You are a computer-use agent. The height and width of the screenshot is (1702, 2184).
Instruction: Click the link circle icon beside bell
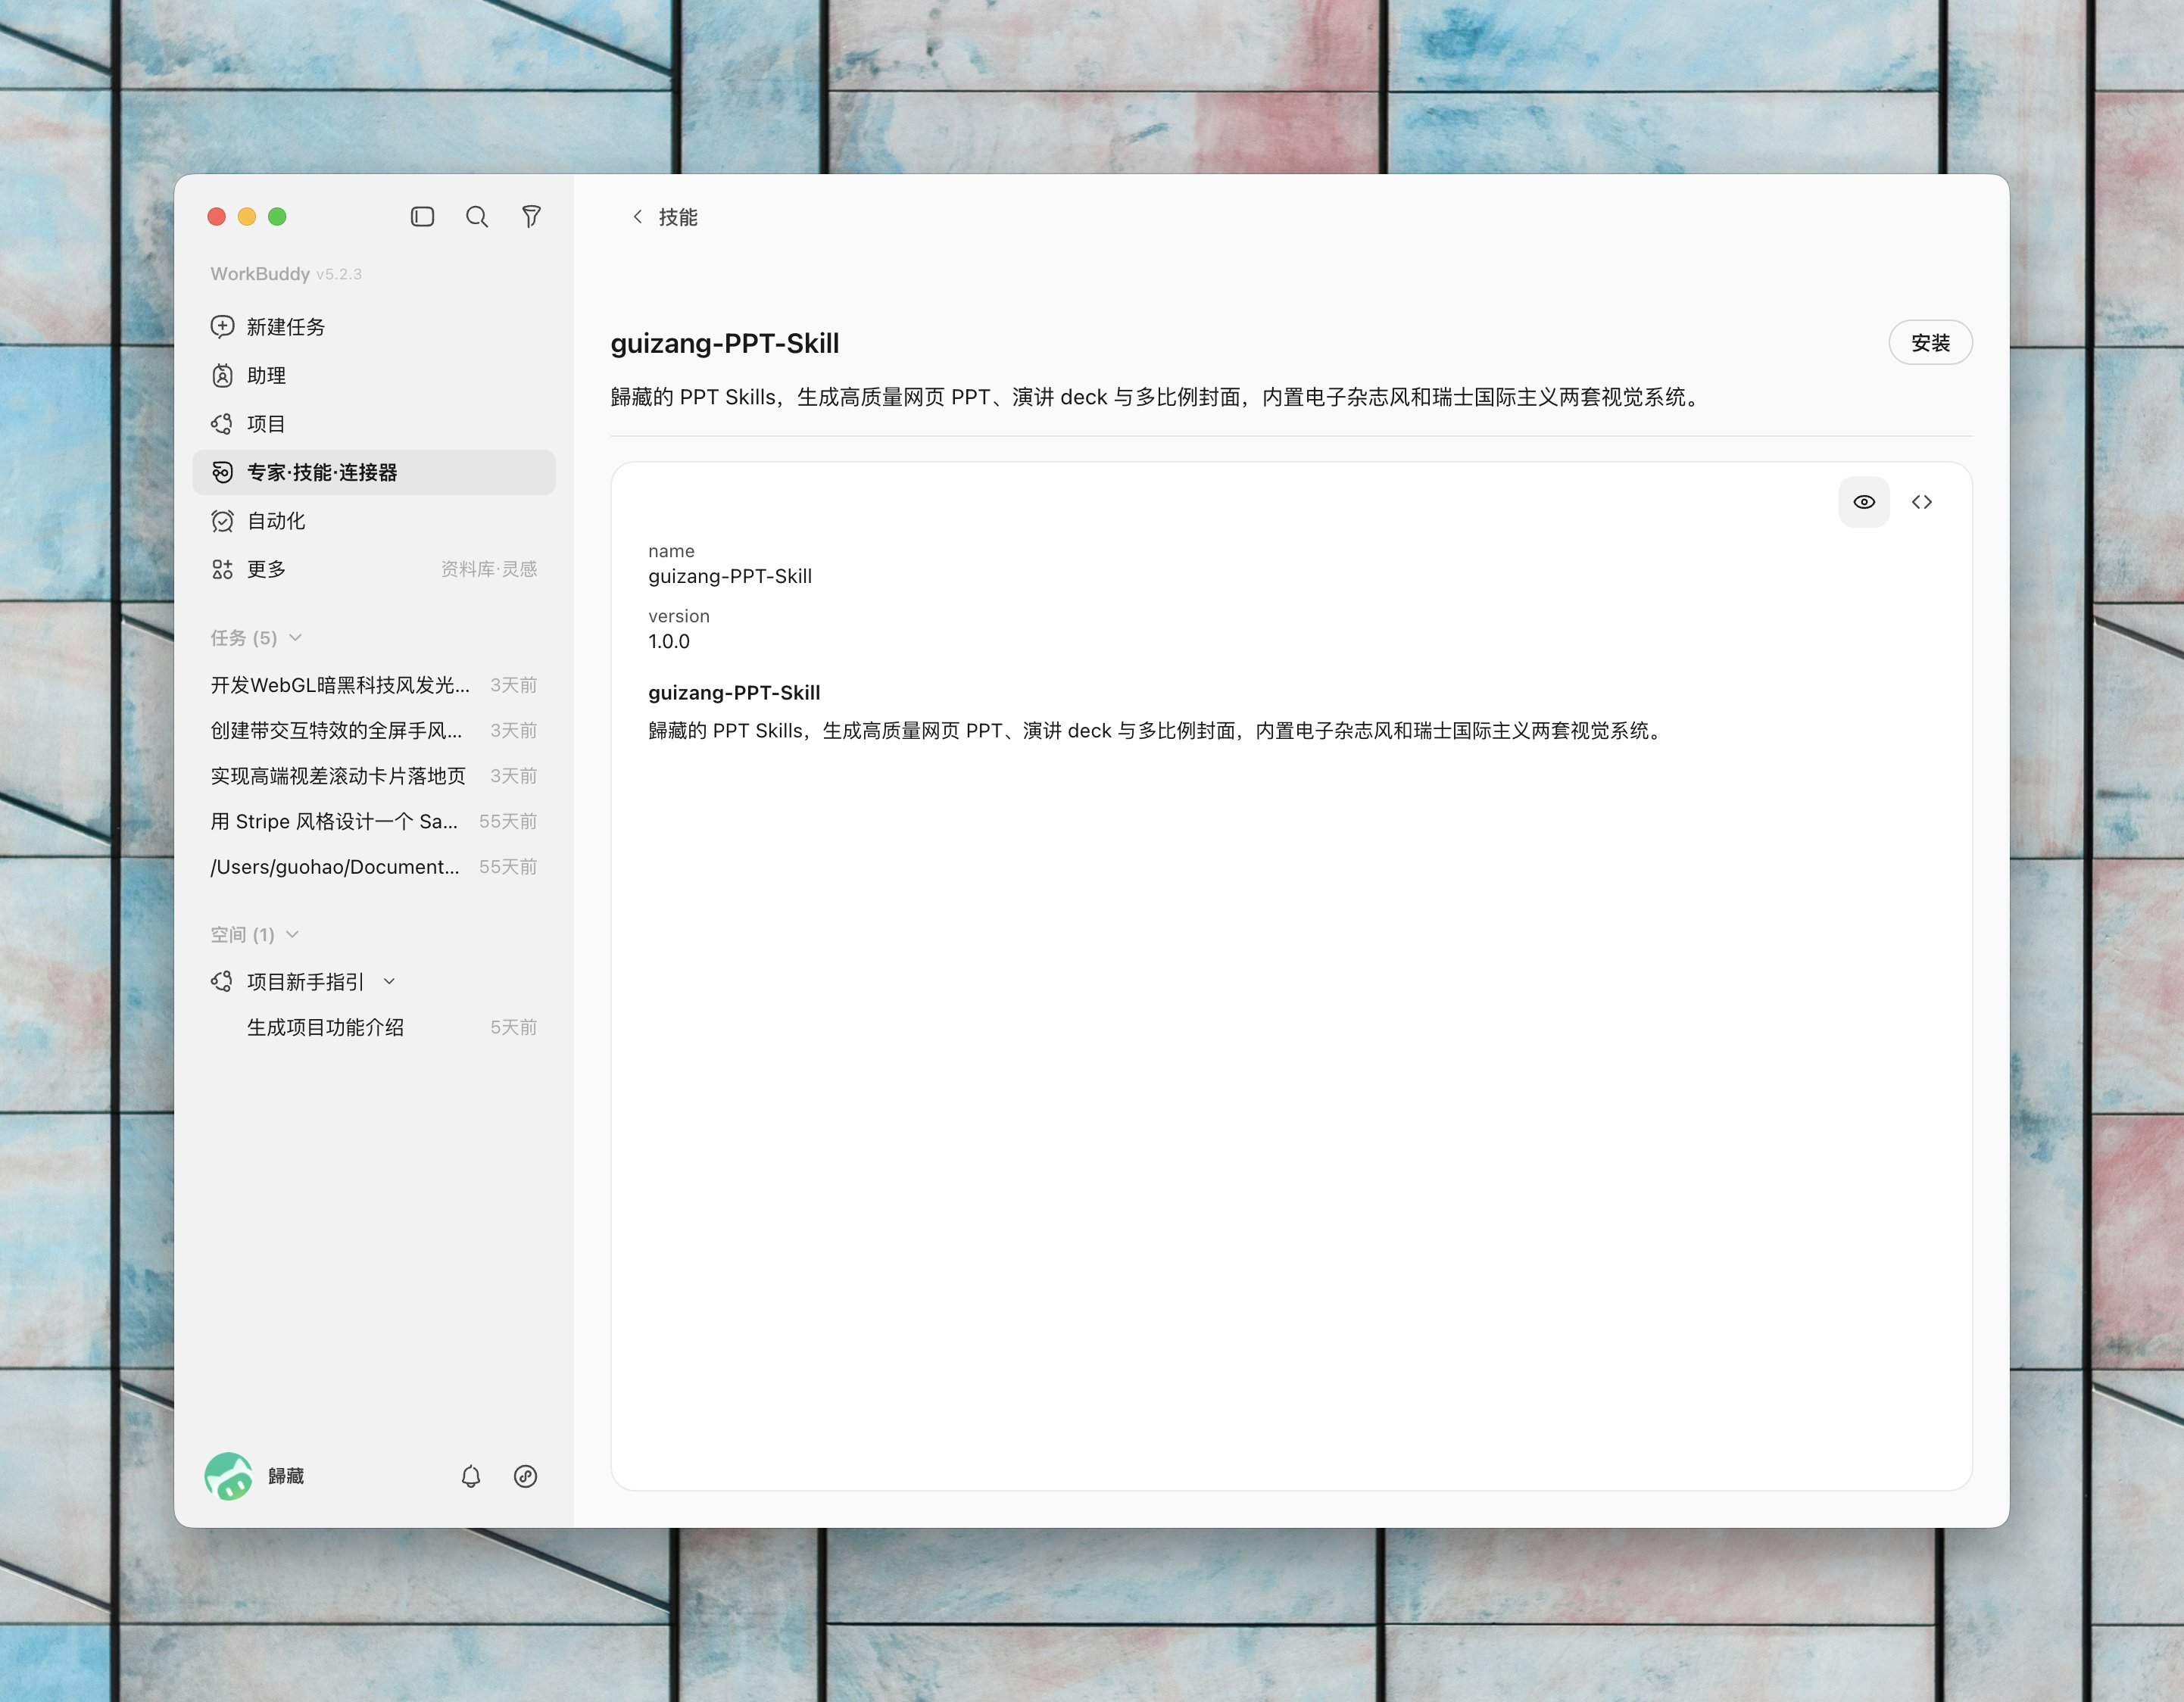(525, 1476)
